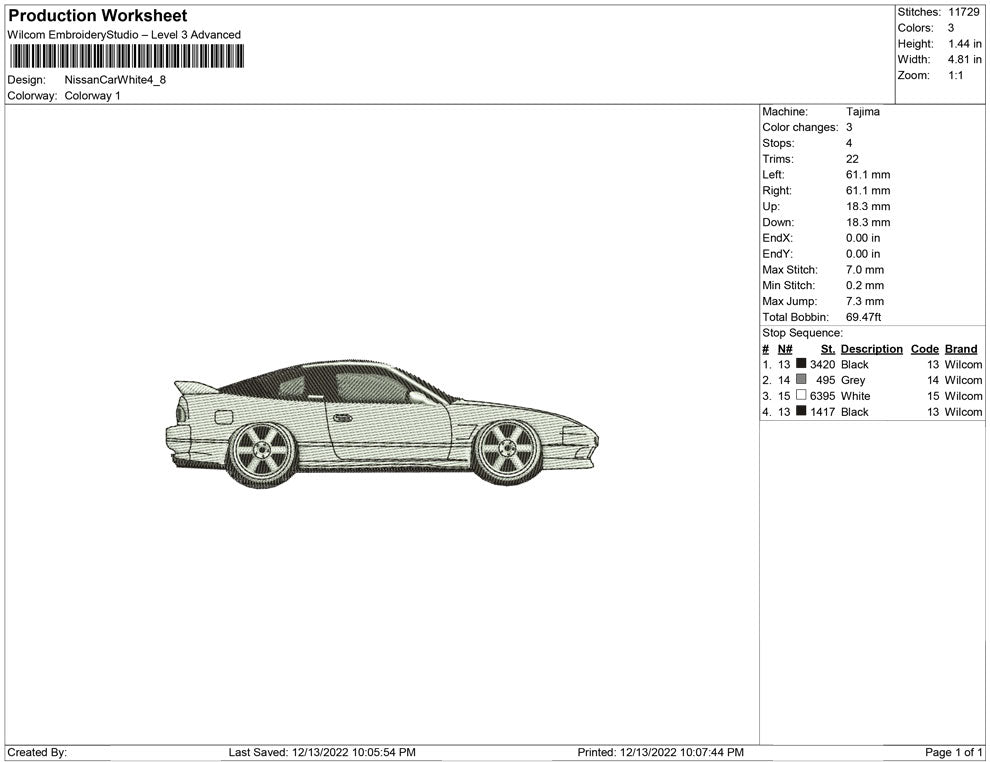The height and width of the screenshot is (762, 990).
Task: Click the design name 'NissanCarWhite4_8'
Action: point(115,80)
